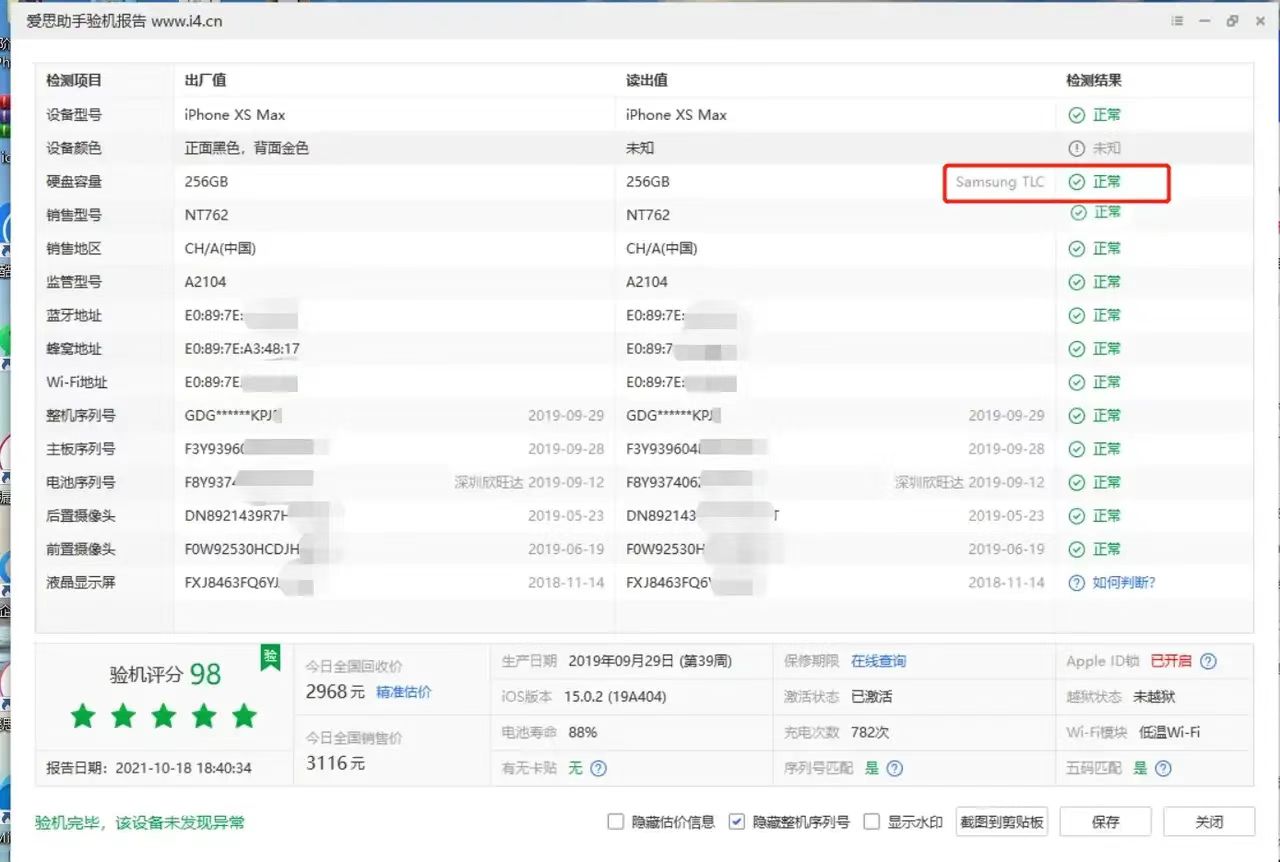Viewport: 1280px width, 862px height.
Task: Enable the 隐藏估价信息 checkbox
Action: tap(616, 822)
